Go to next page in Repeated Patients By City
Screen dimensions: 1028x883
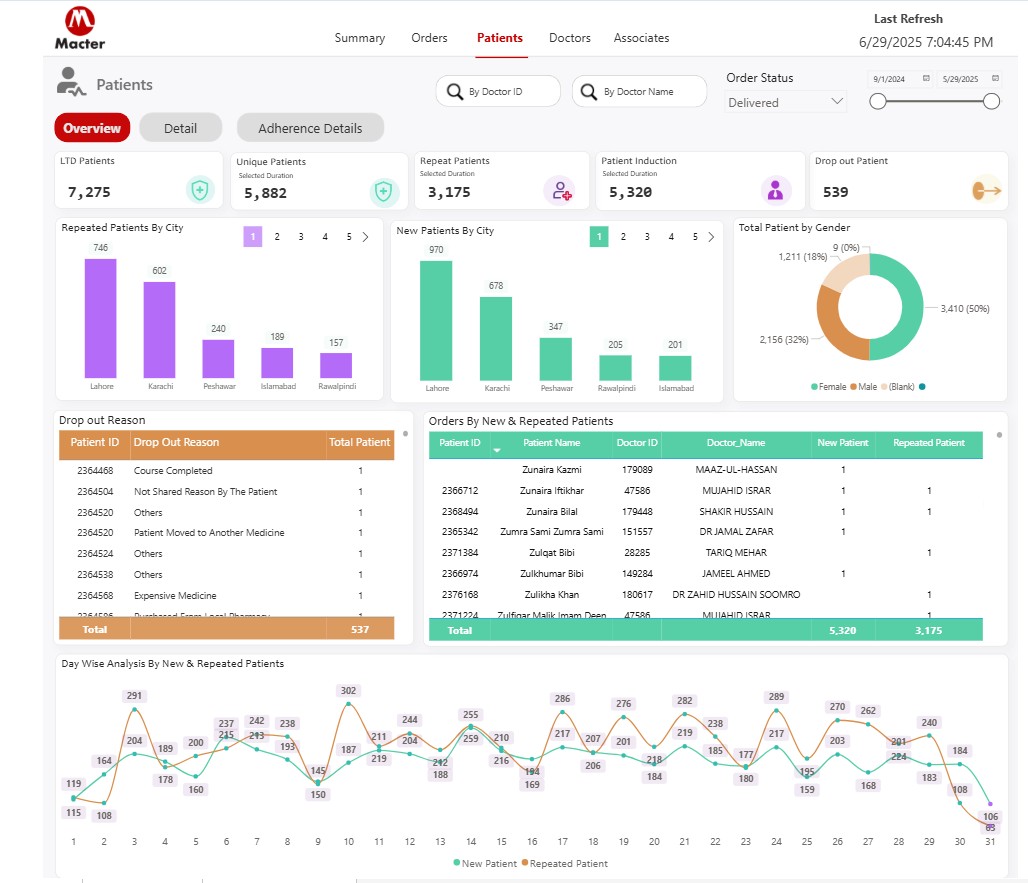click(x=365, y=237)
